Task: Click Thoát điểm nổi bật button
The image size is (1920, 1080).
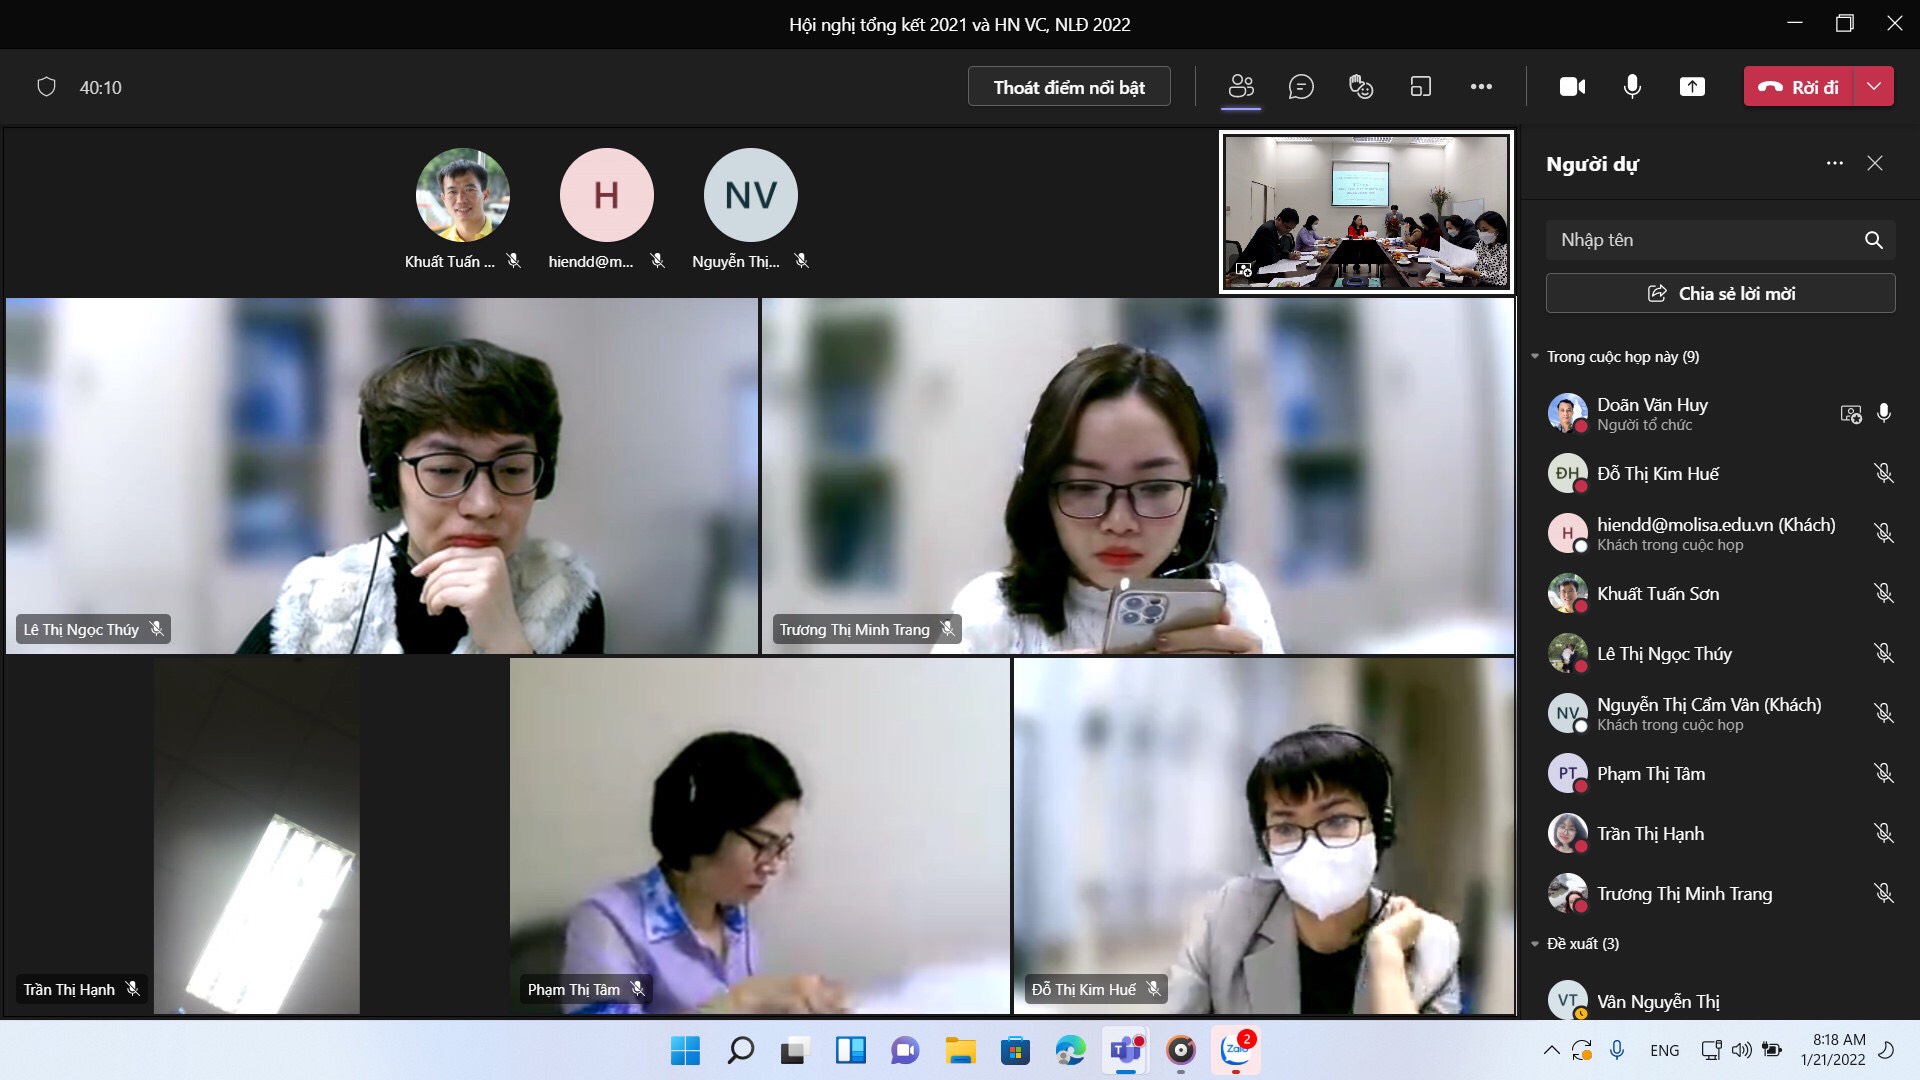Action: tap(1069, 87)
